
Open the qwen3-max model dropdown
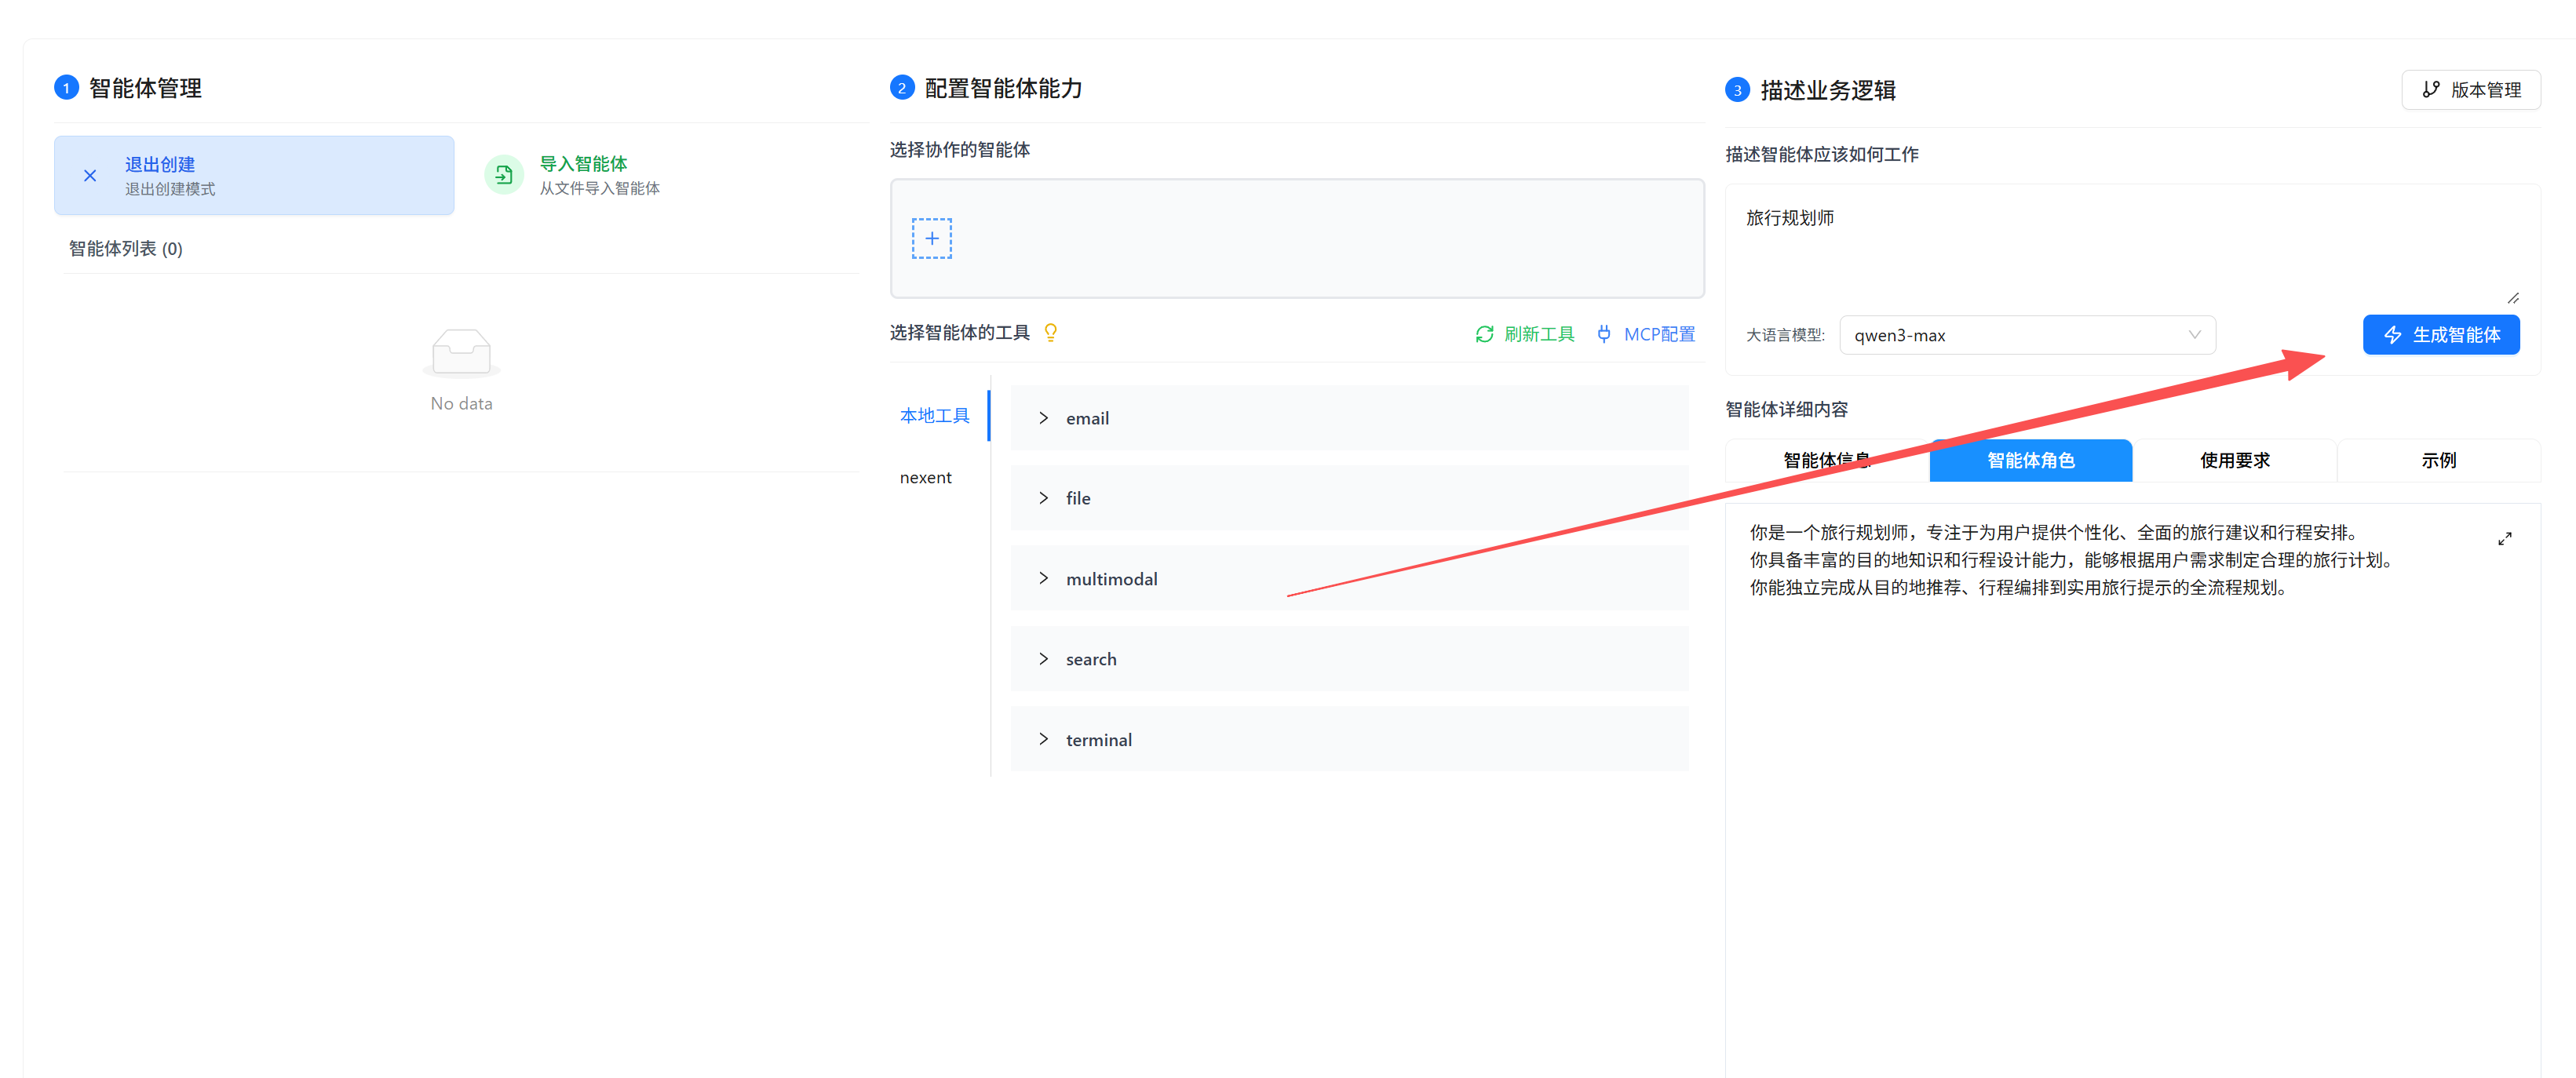pyautogui.click(x=2026, y=335)
